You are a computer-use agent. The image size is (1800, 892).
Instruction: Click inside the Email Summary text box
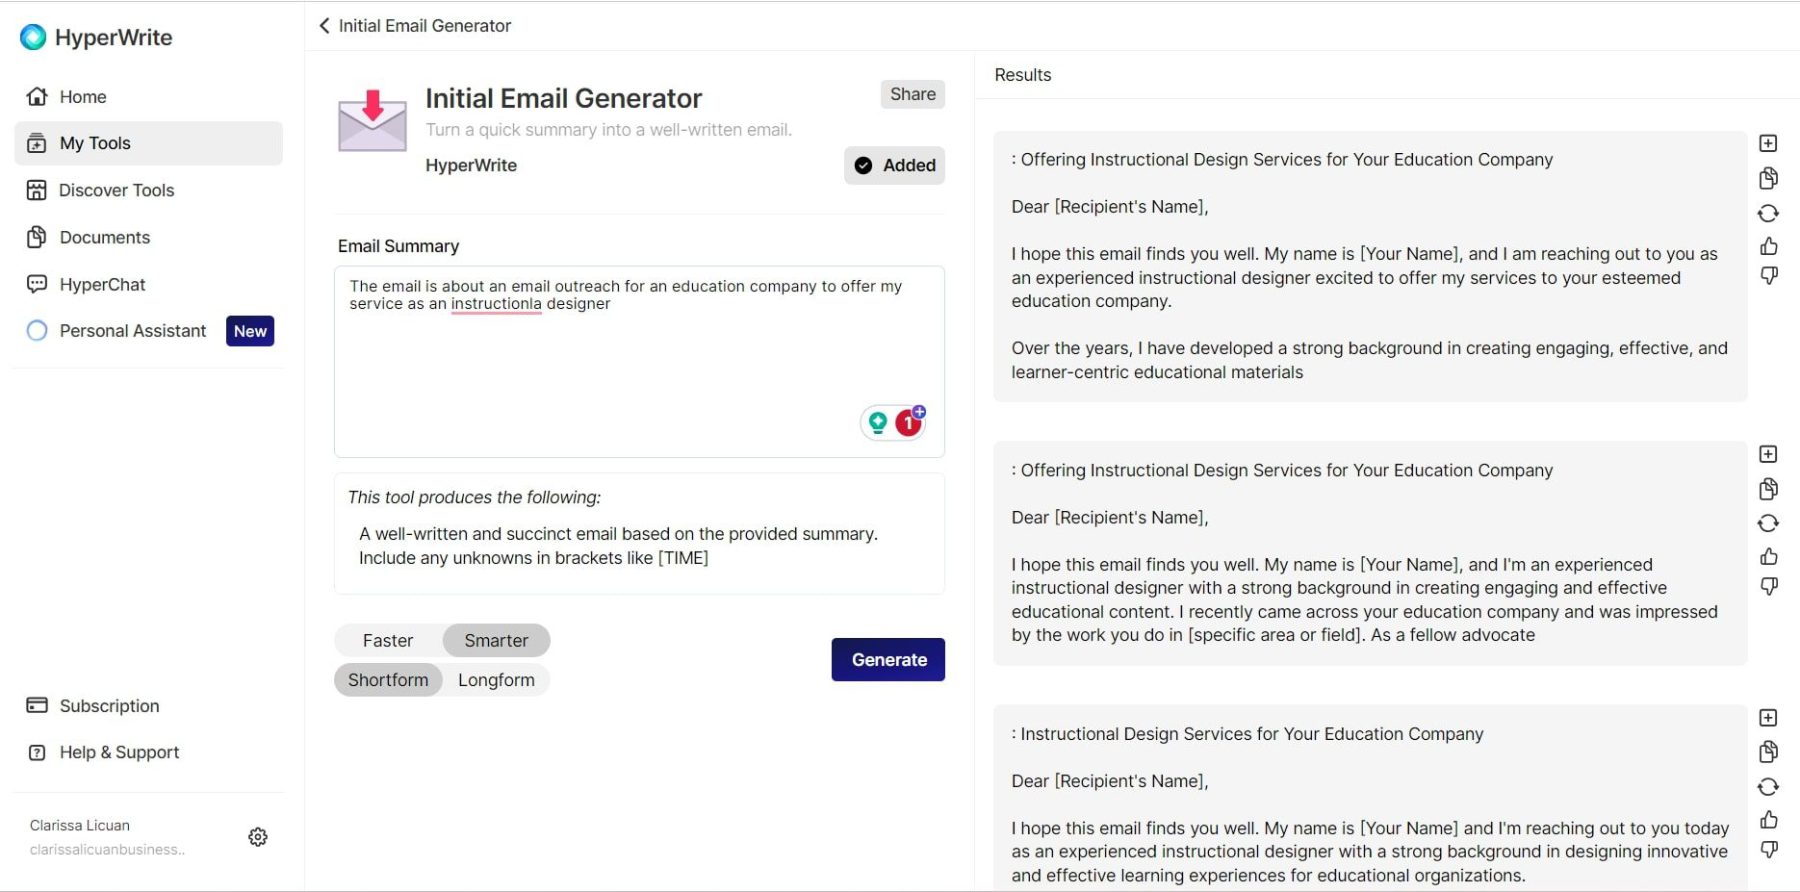click(x=639, y=360)
